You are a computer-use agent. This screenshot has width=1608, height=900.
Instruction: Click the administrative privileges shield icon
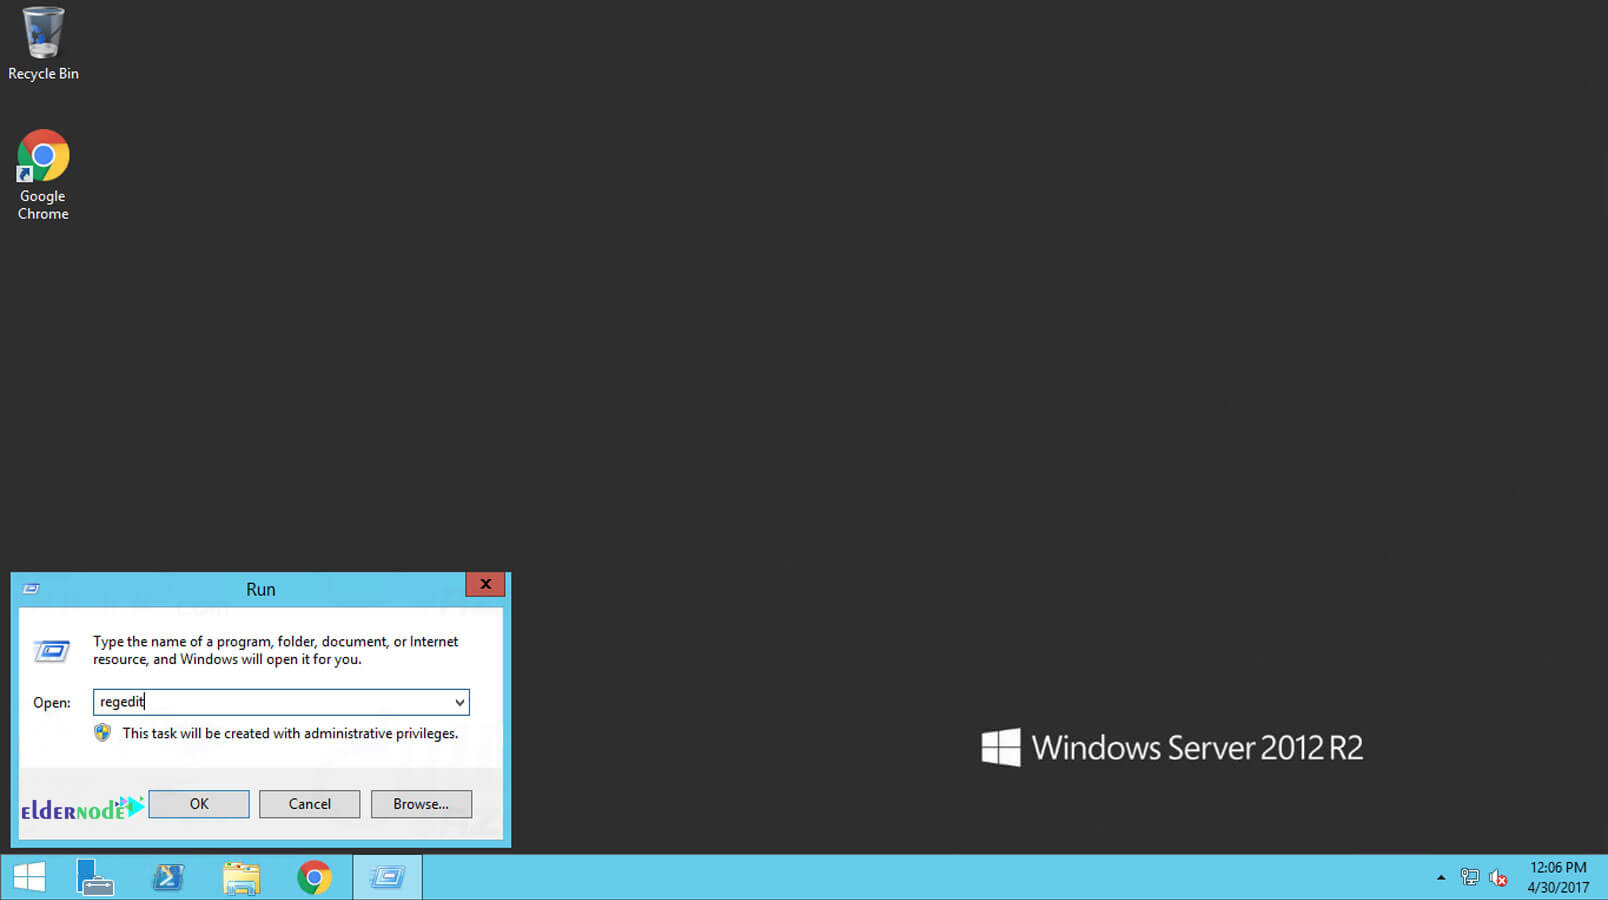(x=102, y=733)
